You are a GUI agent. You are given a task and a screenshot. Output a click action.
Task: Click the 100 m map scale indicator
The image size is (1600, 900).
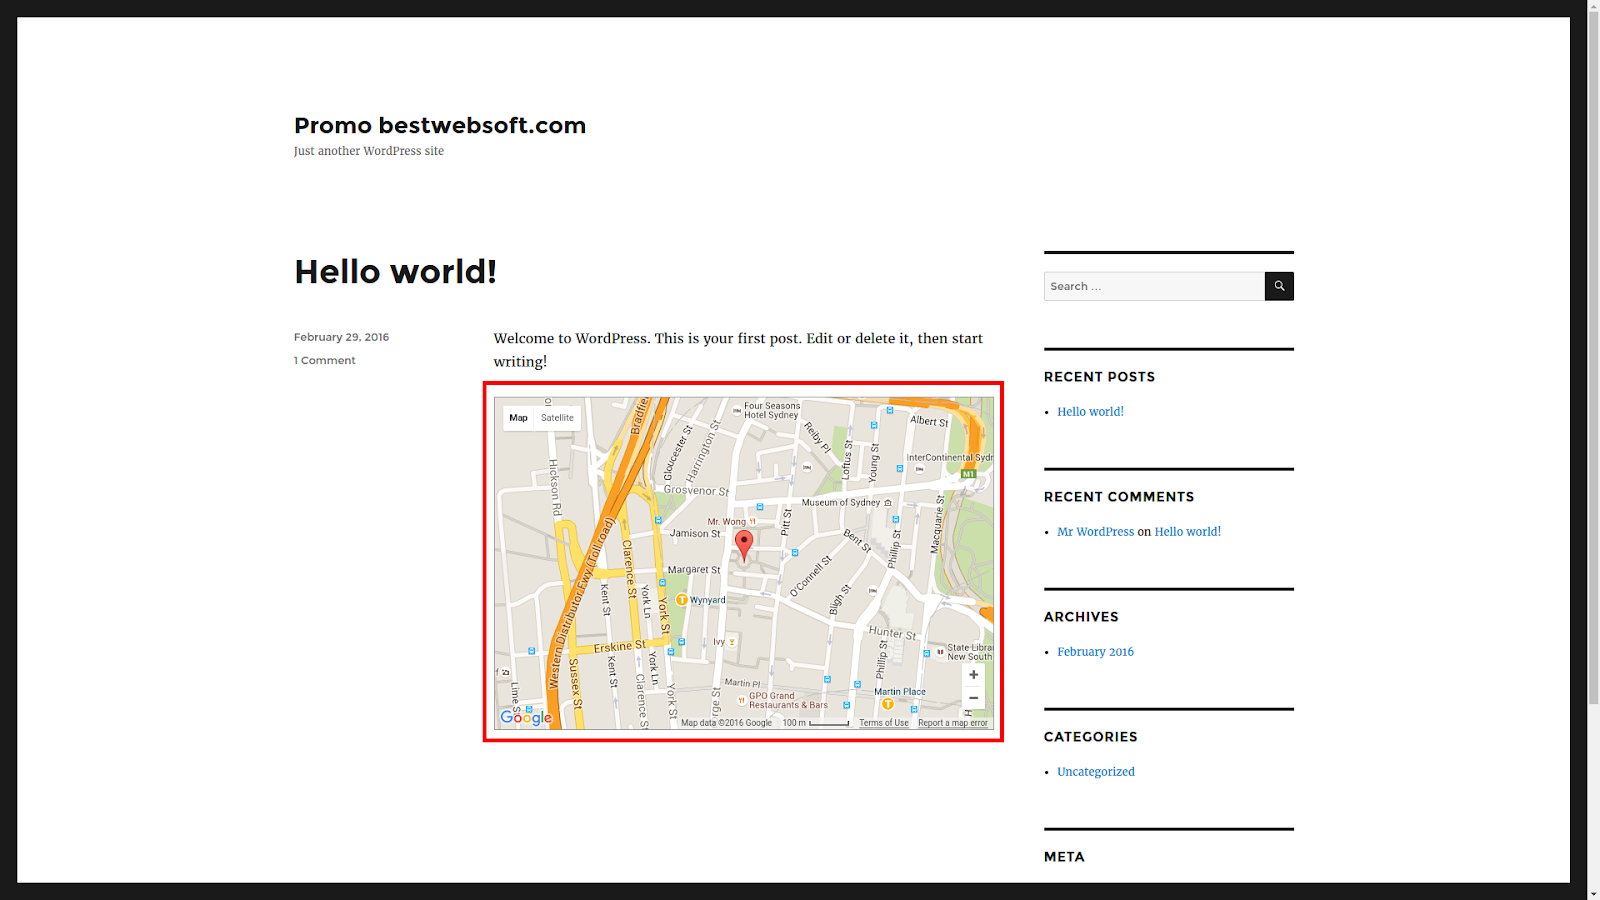pyautogui.click(x=815, y=723)
